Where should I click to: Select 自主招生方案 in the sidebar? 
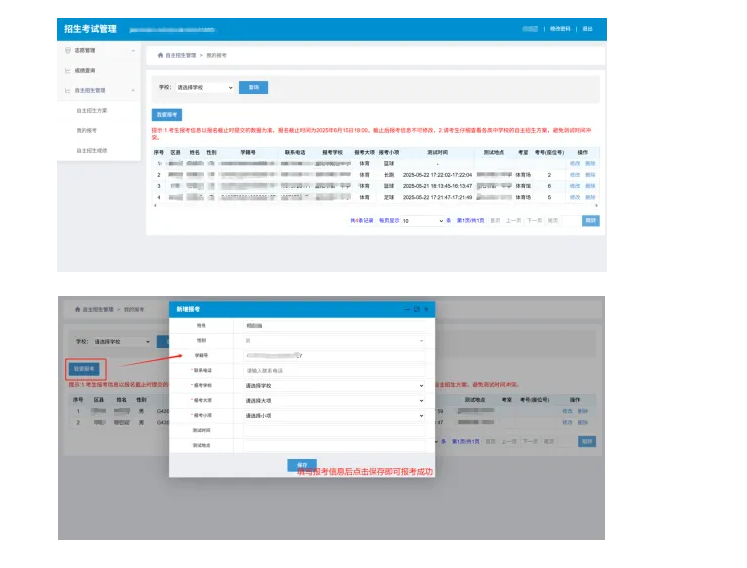91,110
